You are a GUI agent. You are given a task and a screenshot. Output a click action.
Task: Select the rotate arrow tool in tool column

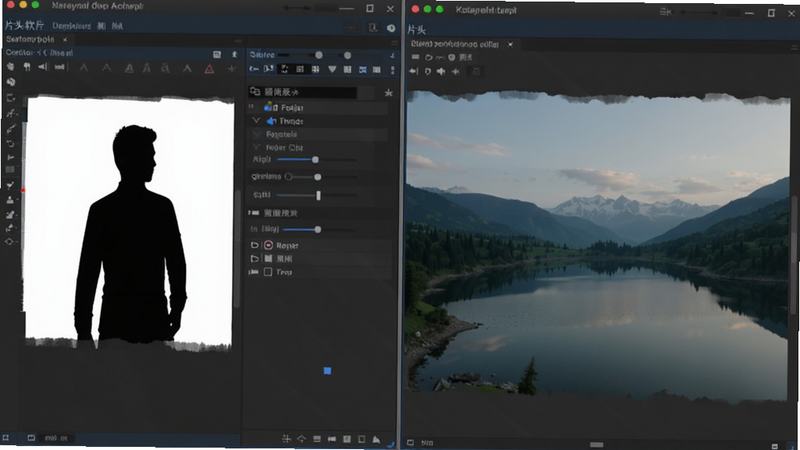(x=10, y=143)
